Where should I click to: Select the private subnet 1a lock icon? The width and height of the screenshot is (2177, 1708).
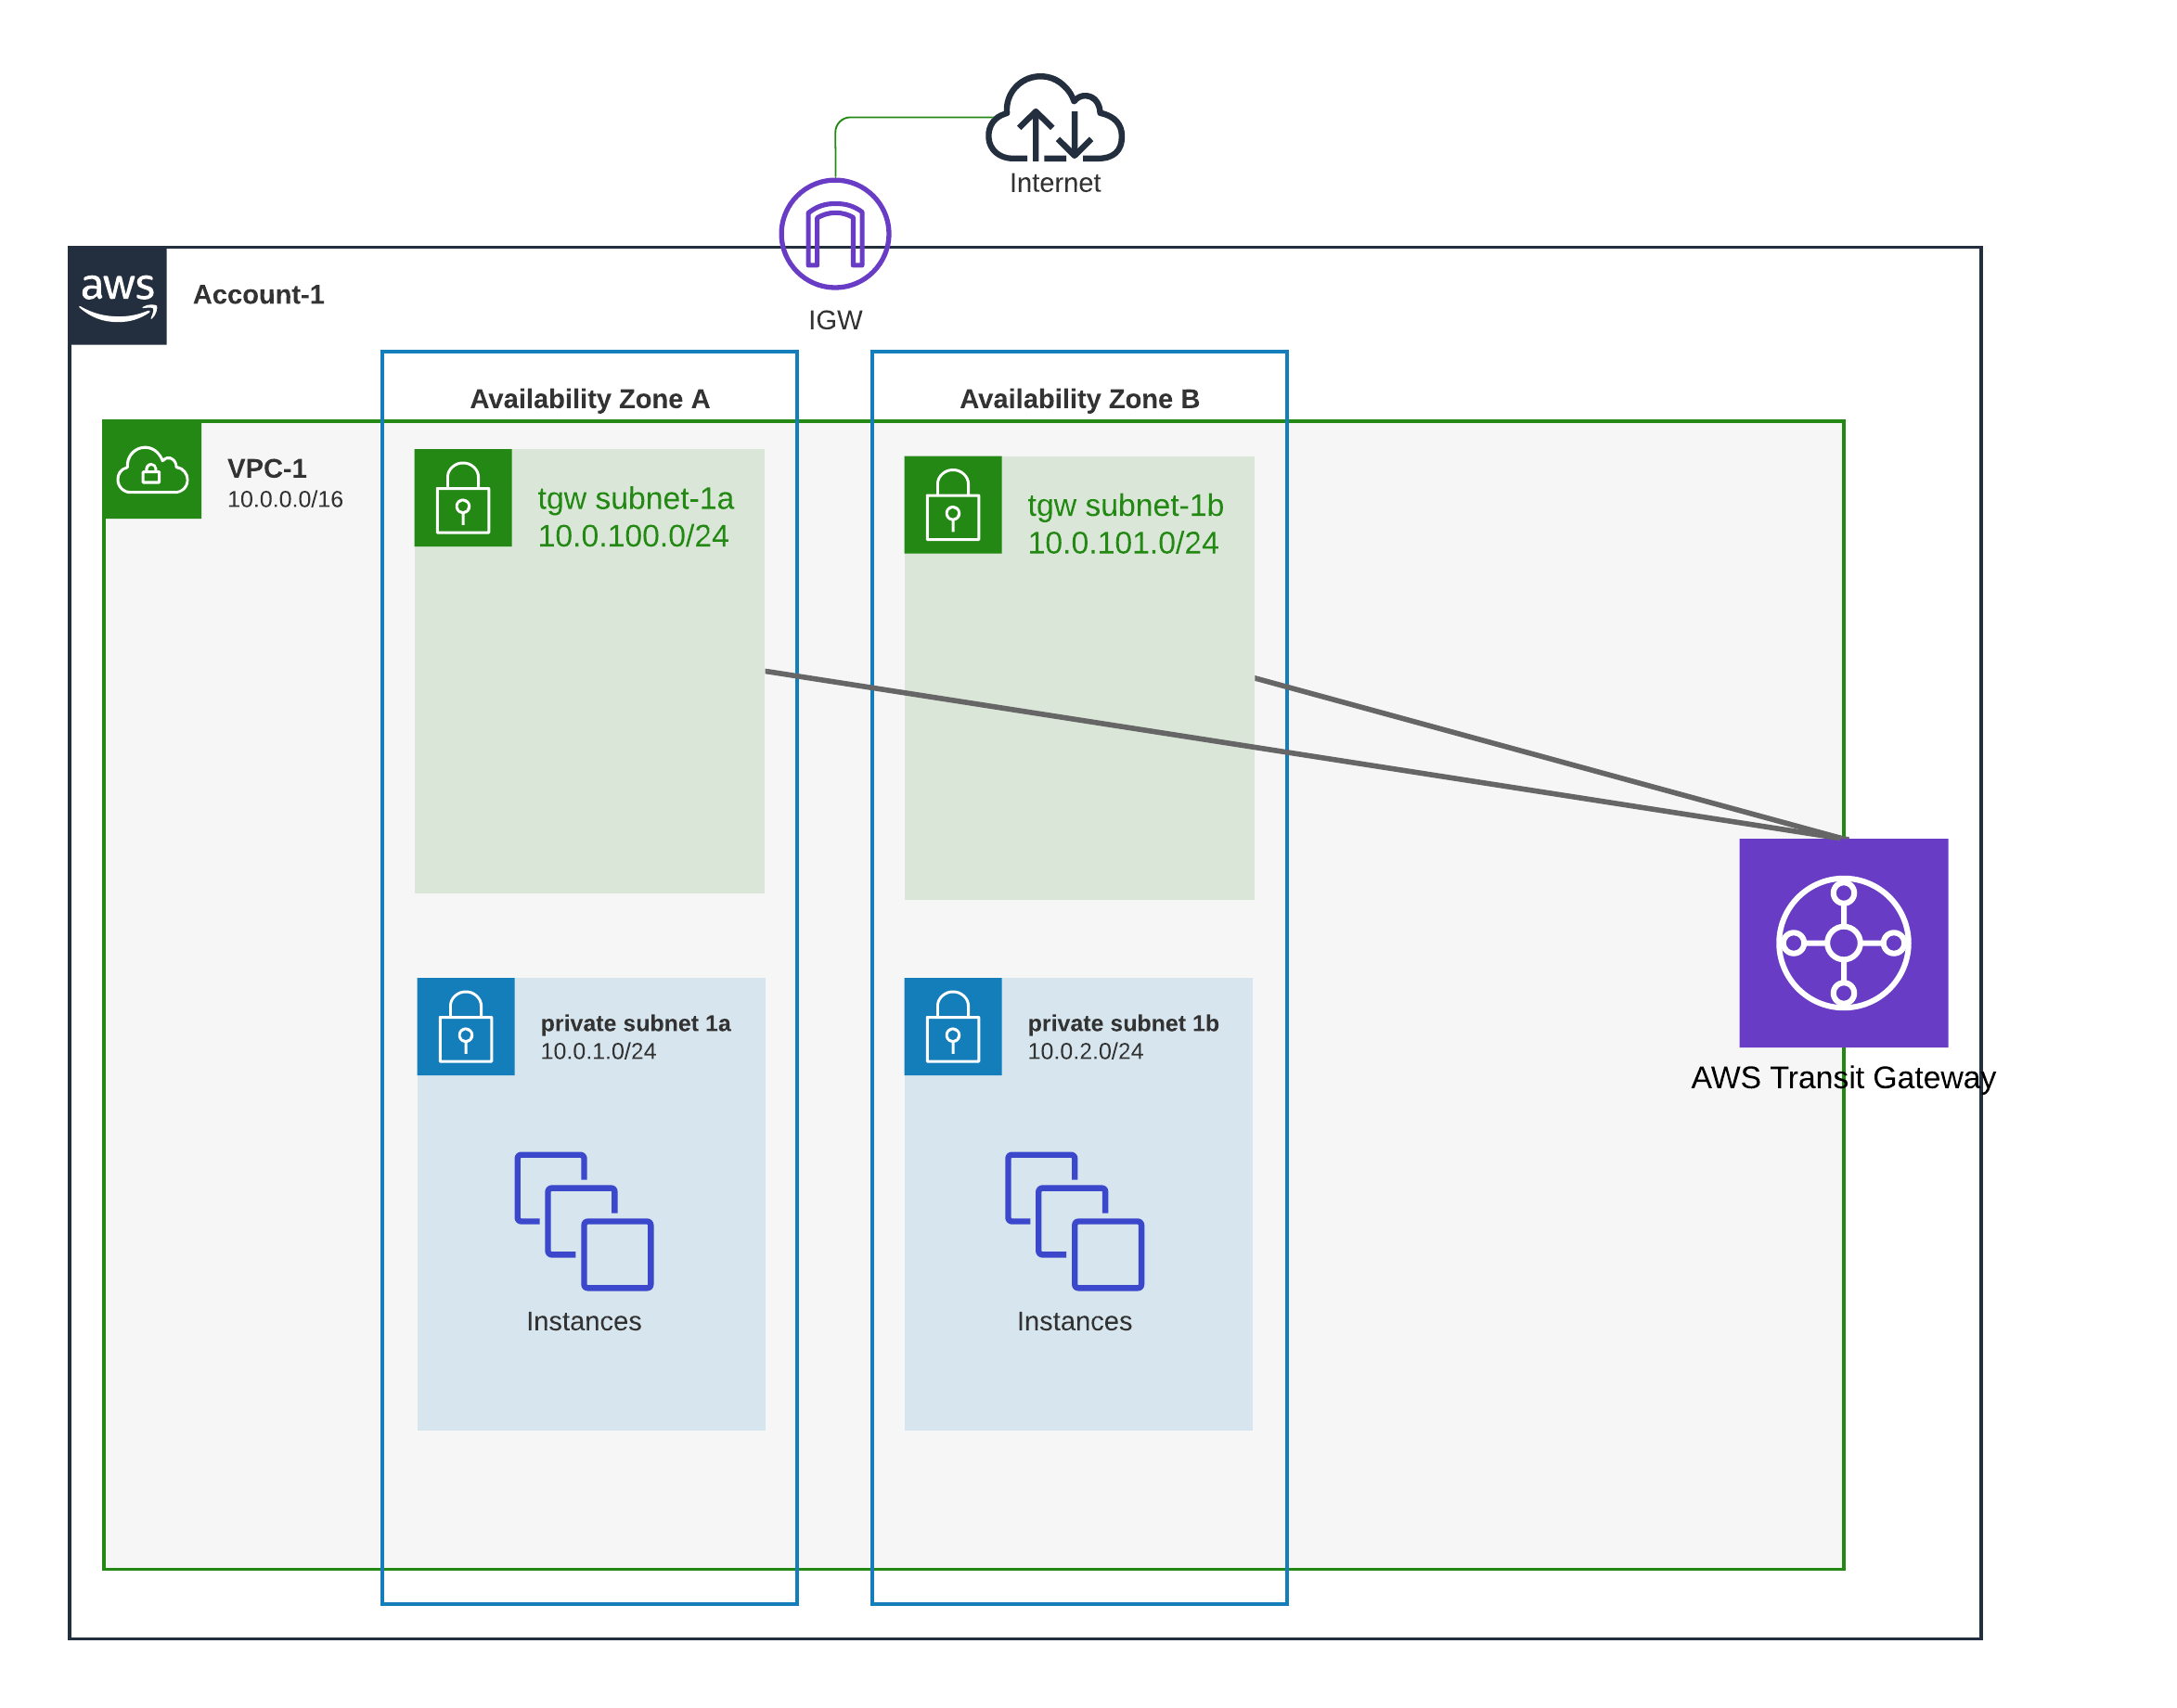click(x=466, y=1027)
